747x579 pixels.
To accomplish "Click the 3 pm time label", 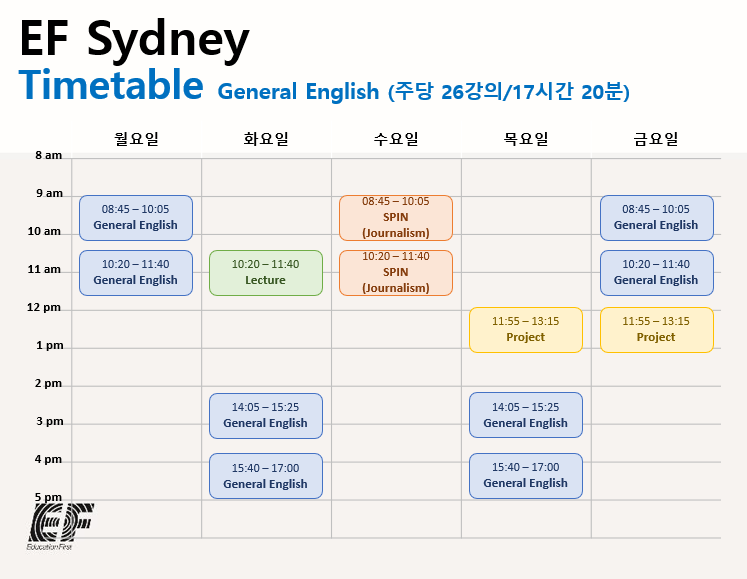I will click(x=50, y=421).
